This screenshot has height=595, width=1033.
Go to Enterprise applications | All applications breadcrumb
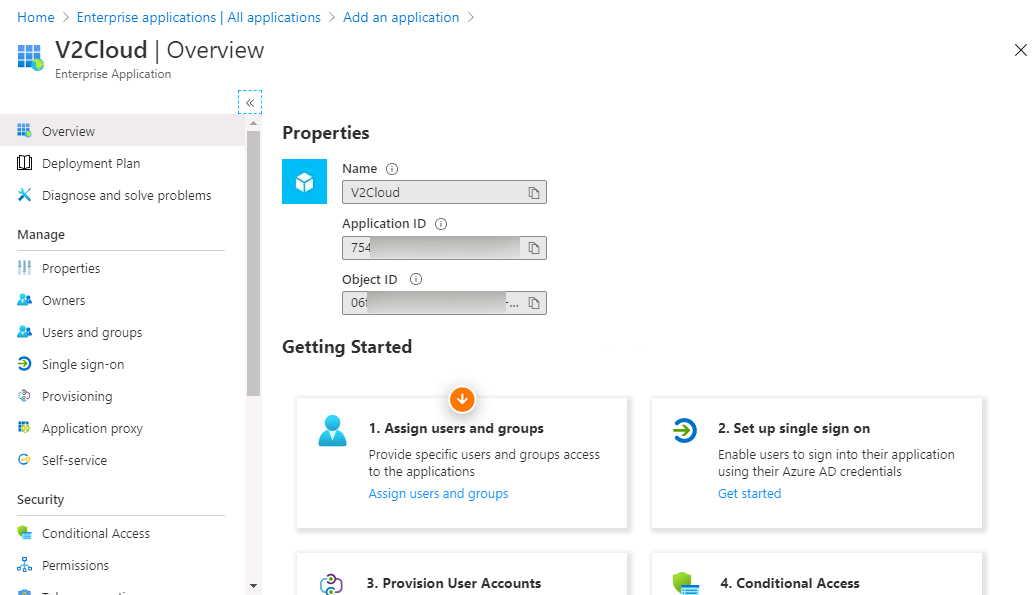pos(198,17)
